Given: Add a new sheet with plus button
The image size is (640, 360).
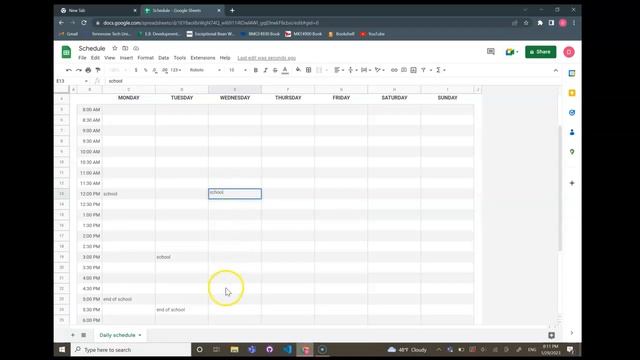Looking at the screenshot, I should coord(73,335).
